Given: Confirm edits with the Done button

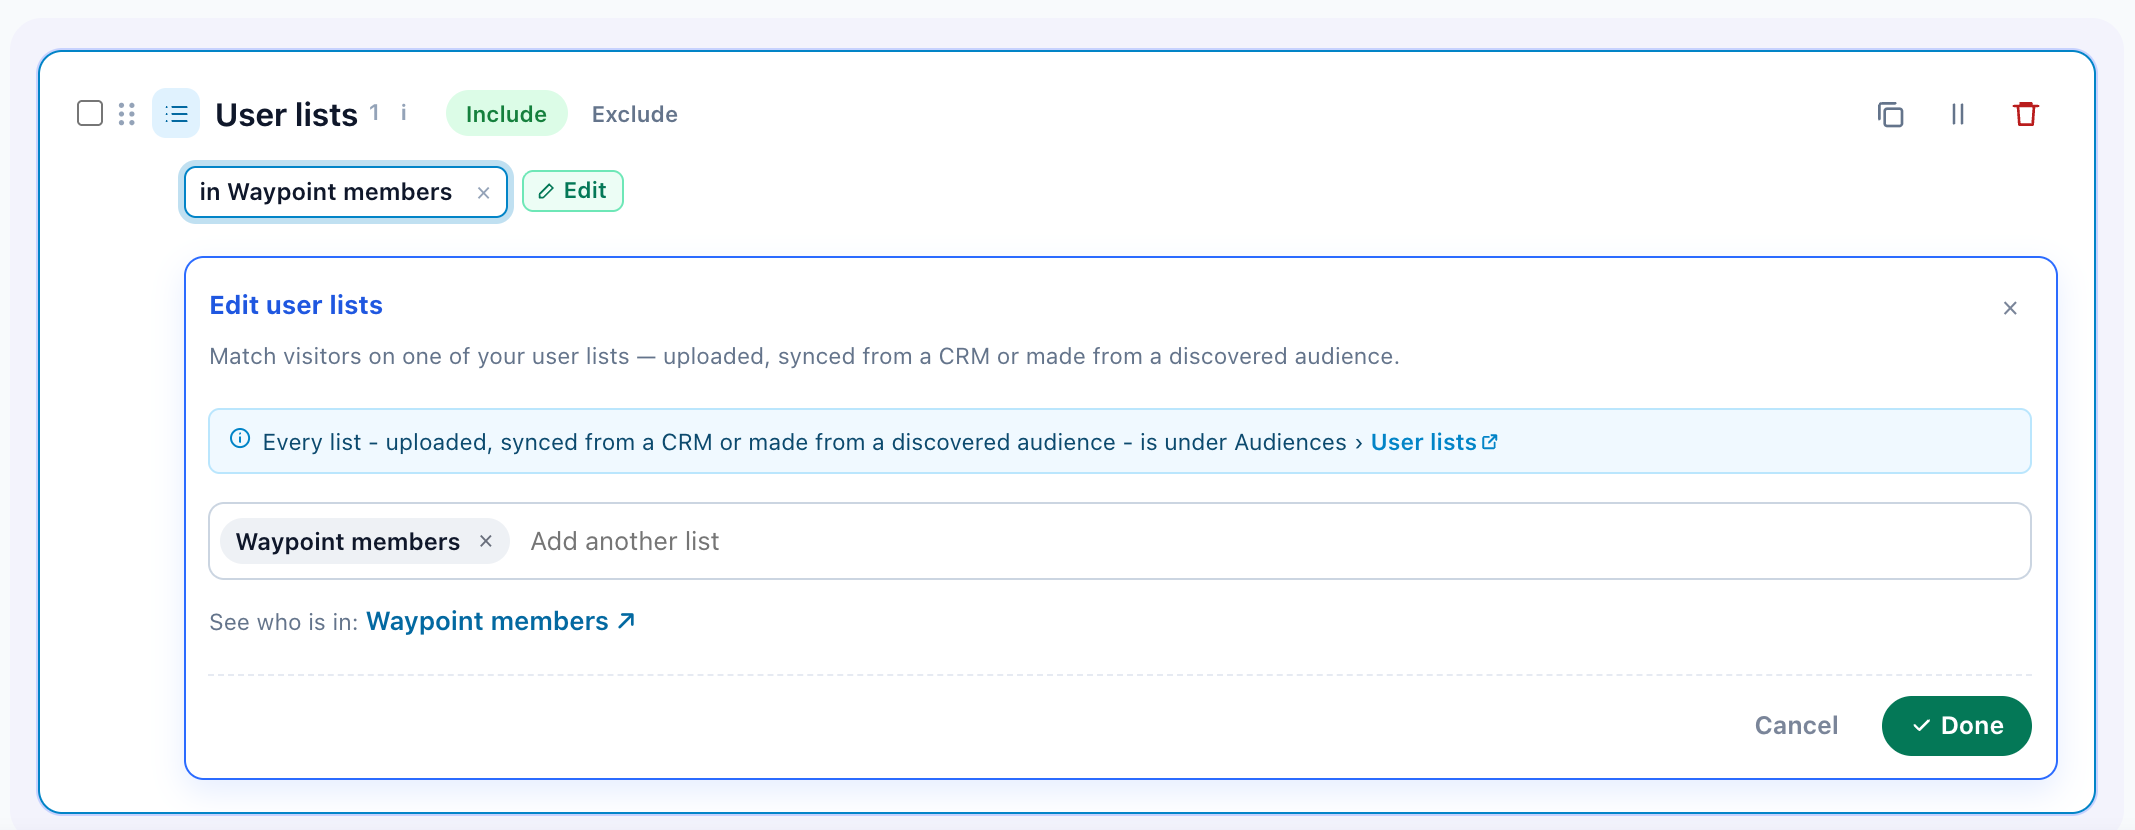Looking at the screenshot, I should [1957, 726].
